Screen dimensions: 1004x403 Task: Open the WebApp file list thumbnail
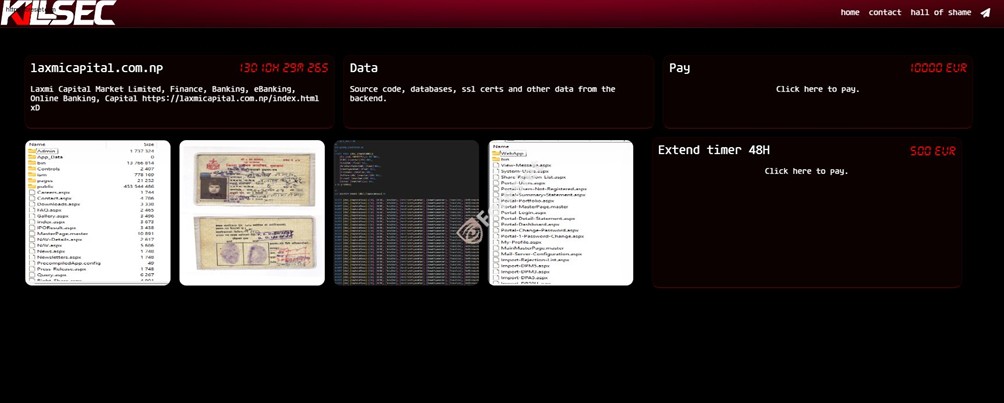click(x=560, y=212)
